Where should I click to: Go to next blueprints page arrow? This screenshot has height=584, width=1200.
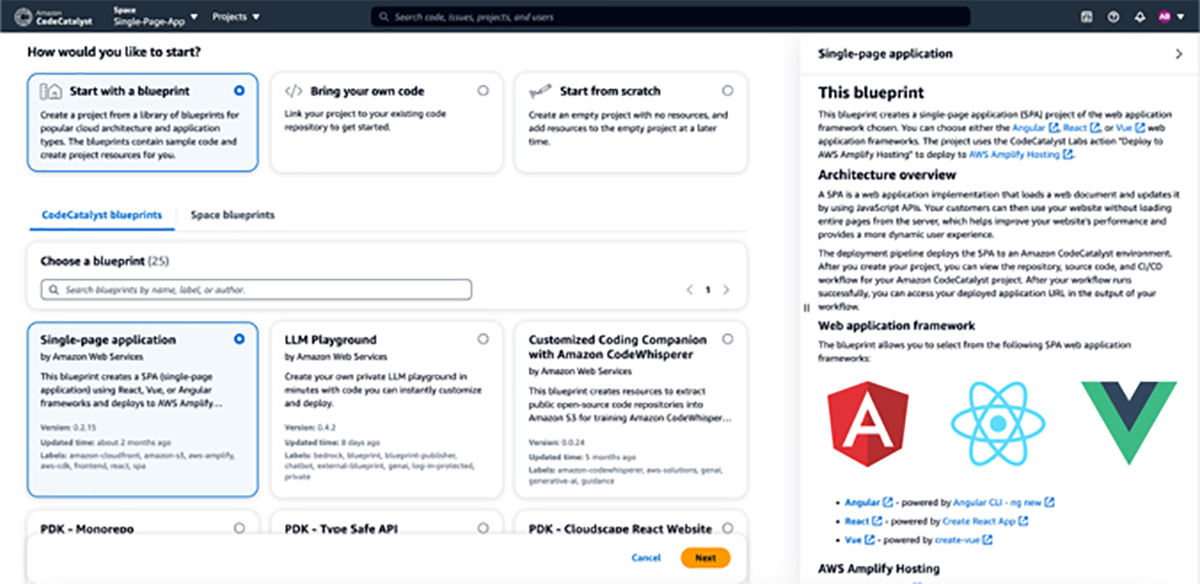click(726, 290)
